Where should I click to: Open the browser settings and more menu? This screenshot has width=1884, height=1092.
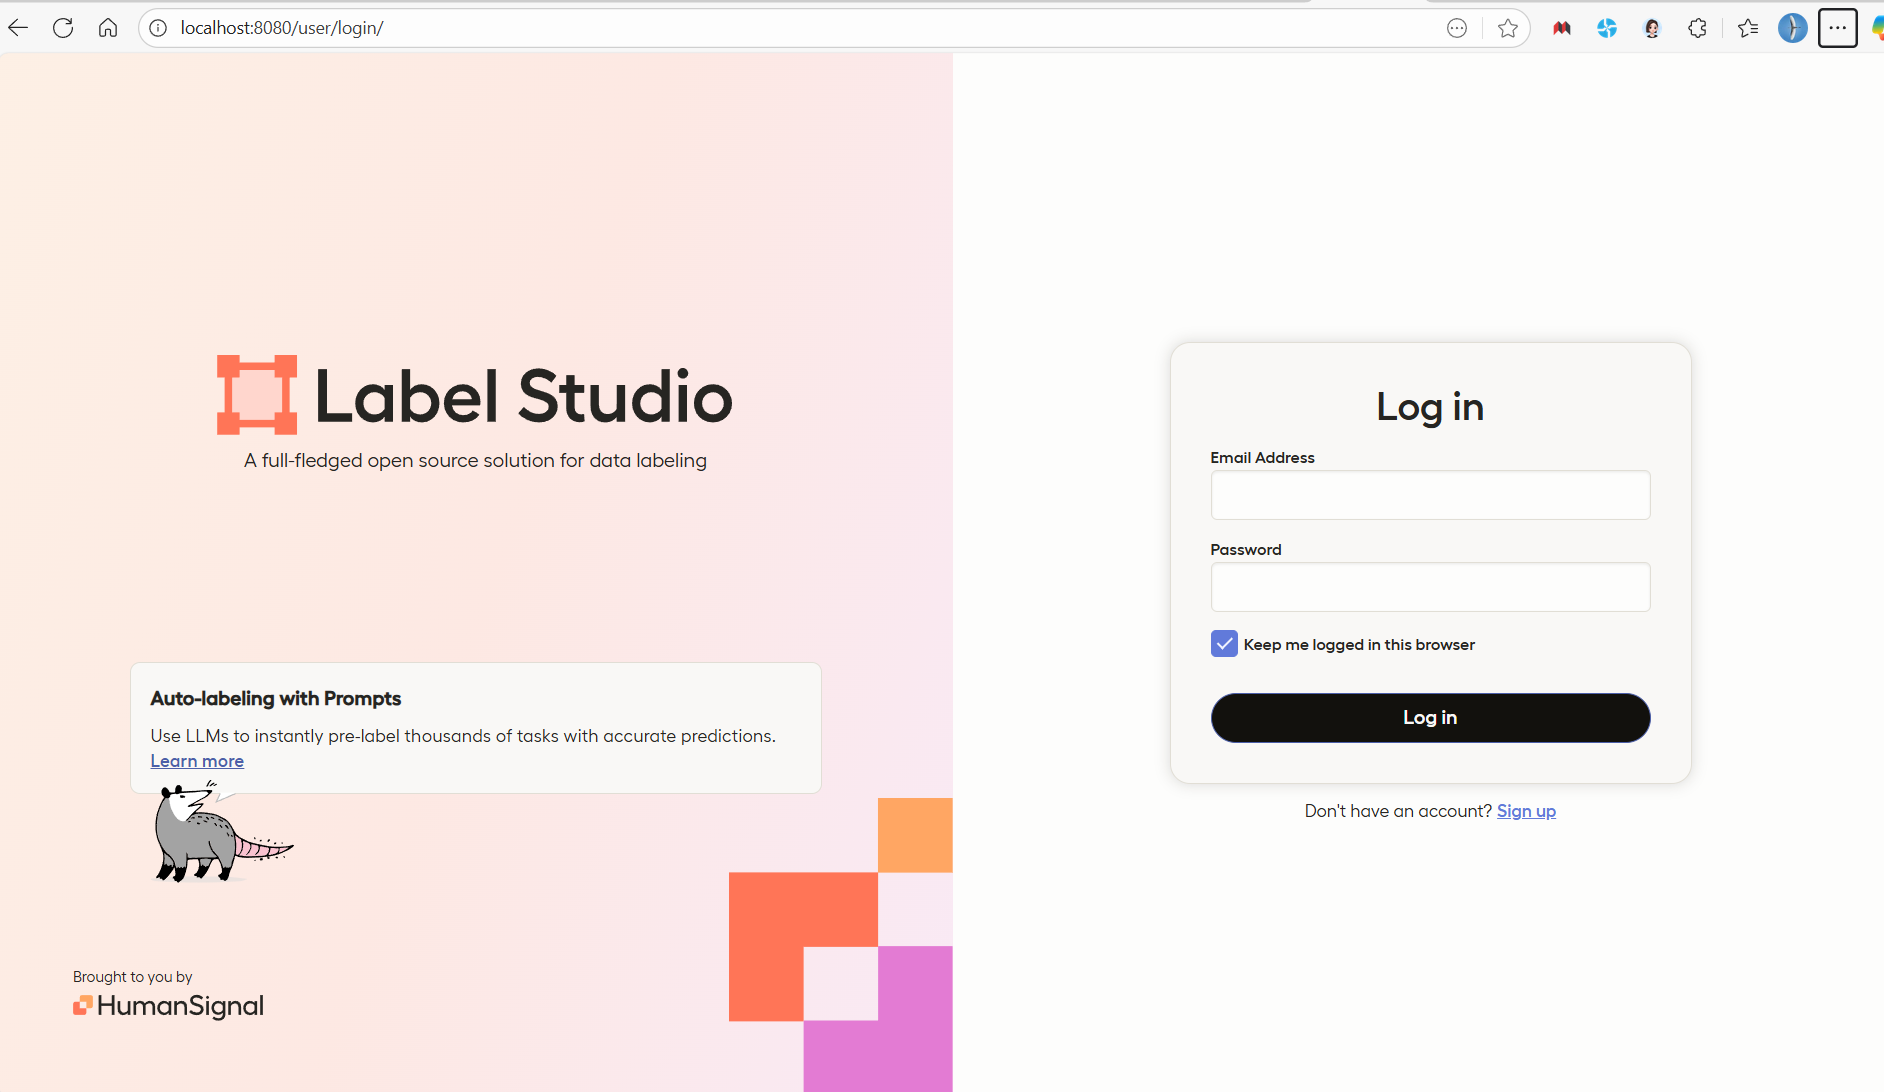(x=1838, y=28)
